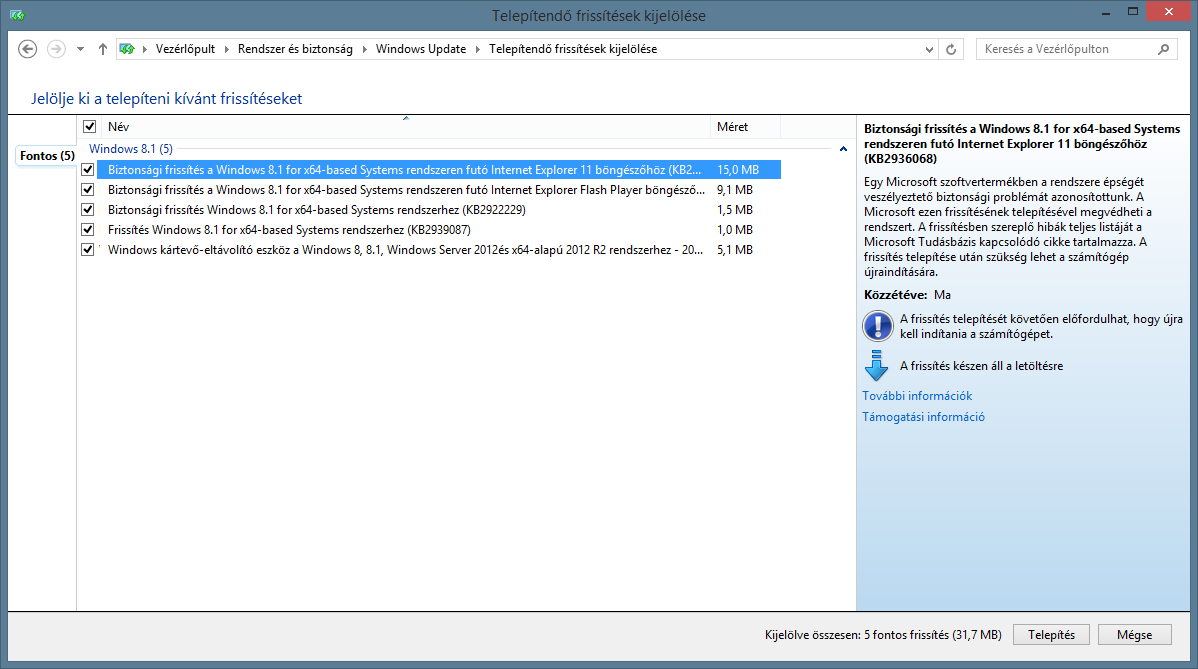Go to Windows Update breadcrumb

pos(421,49)
